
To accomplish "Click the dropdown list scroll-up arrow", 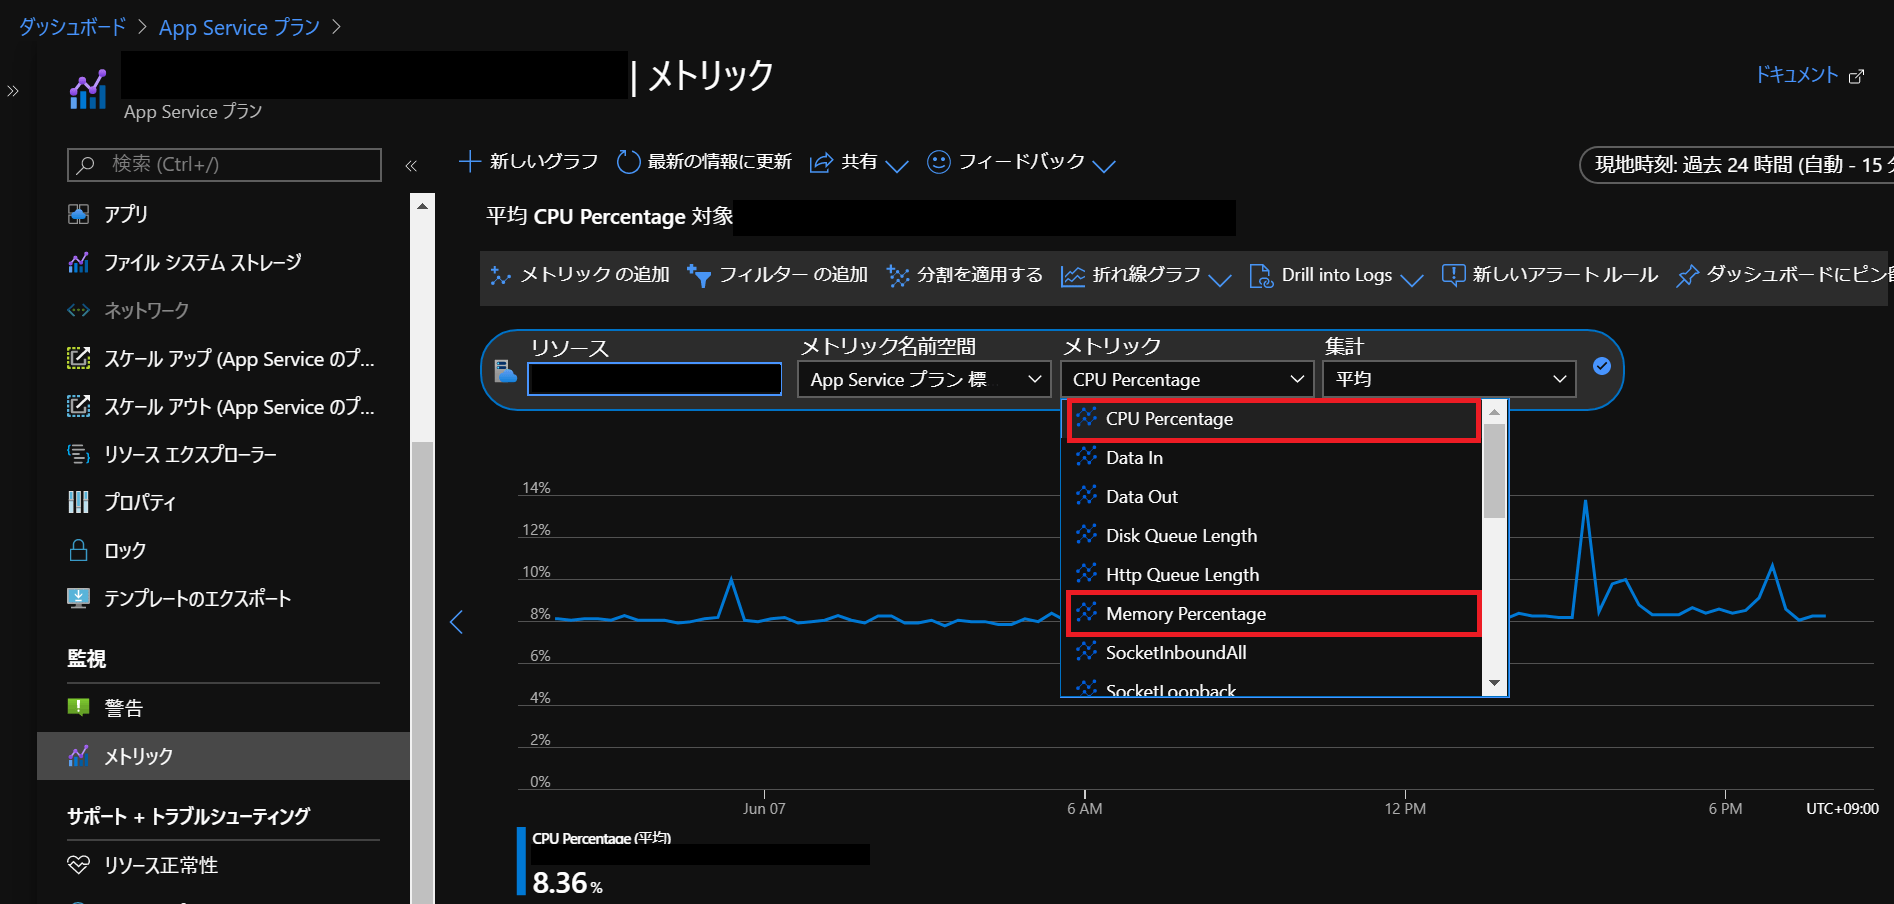I will tap(1494, 412).
